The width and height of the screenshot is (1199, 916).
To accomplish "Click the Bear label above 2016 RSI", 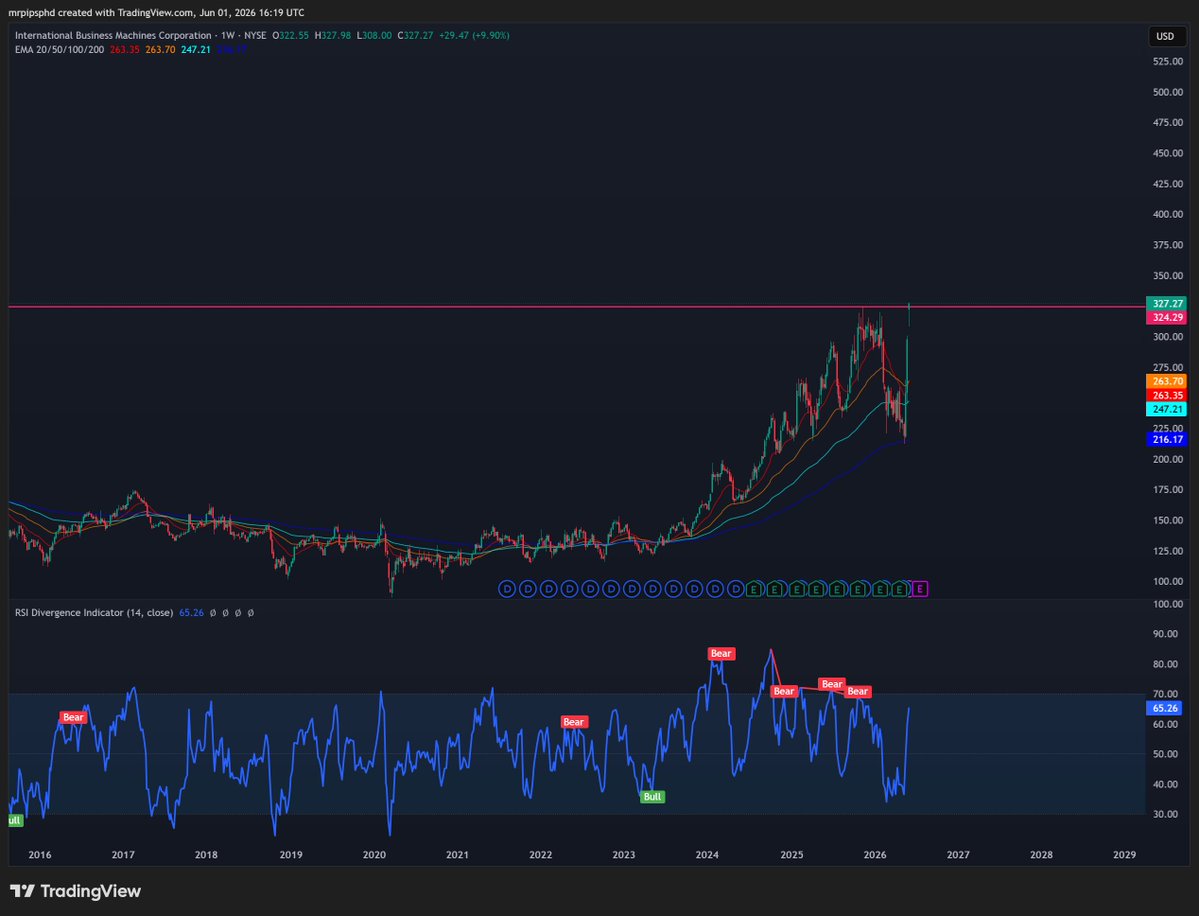I will 73,717.
